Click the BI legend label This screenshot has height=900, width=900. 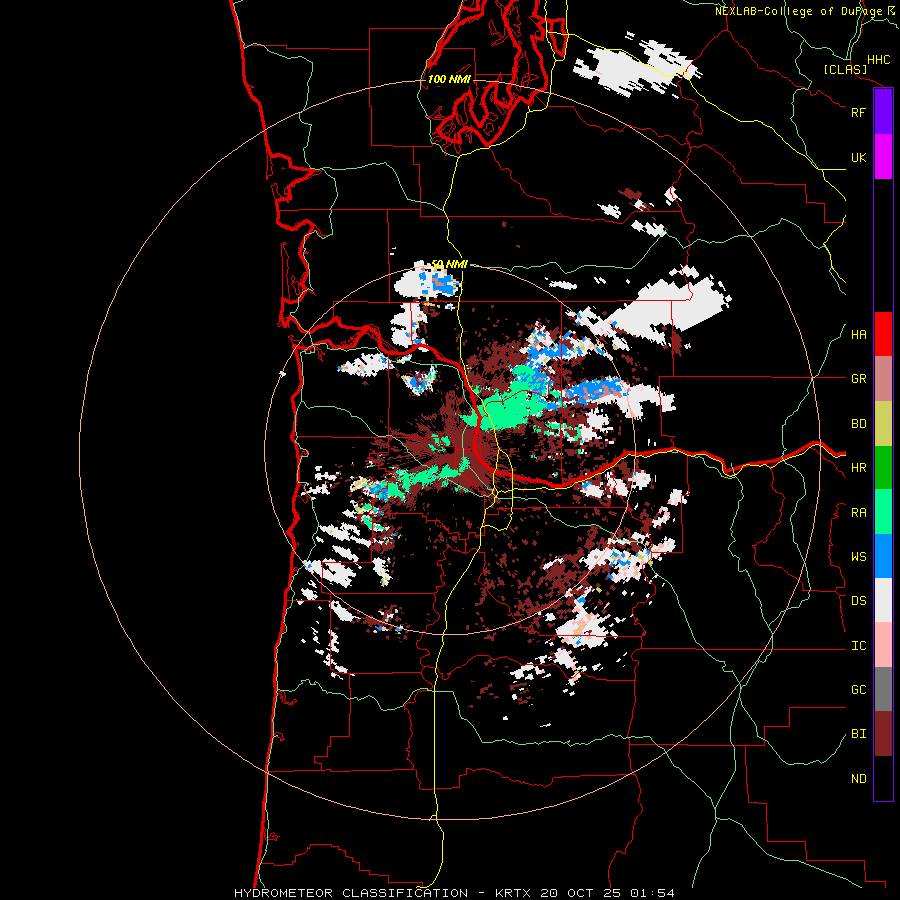(858, 734)
